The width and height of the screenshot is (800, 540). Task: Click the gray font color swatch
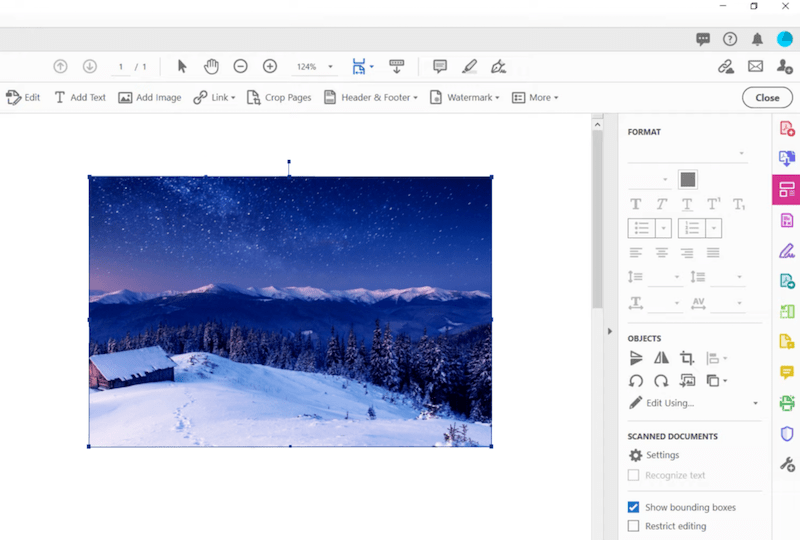[687, 180]
